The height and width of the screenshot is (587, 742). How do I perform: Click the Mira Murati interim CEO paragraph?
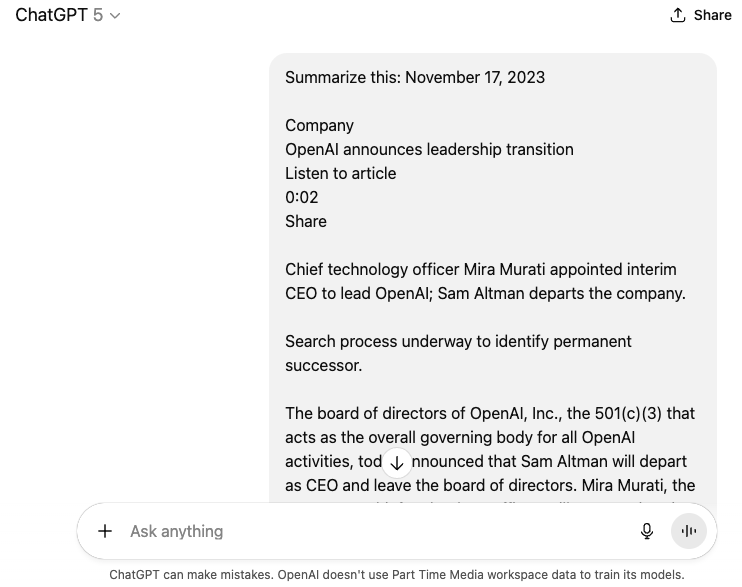tap(485, 281)
